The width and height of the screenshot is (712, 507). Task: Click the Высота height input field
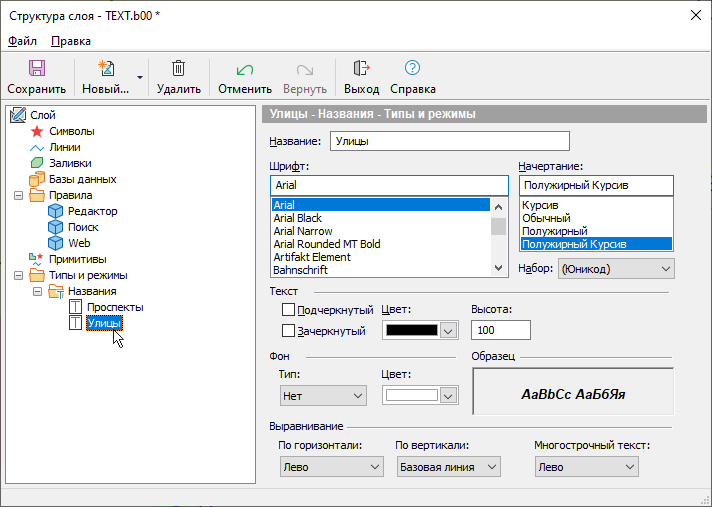pyautogui.click(x=500, y=330)
